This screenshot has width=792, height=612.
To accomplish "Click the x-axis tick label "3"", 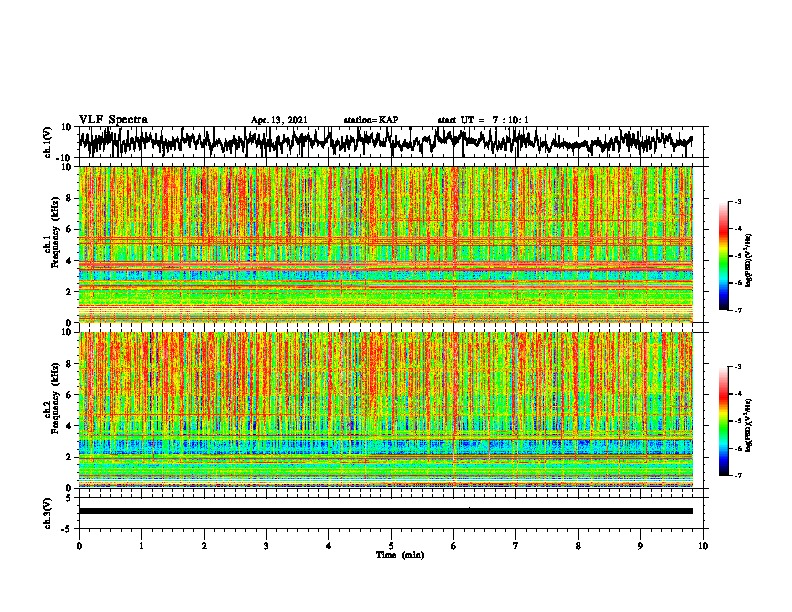I will point(266,546).
